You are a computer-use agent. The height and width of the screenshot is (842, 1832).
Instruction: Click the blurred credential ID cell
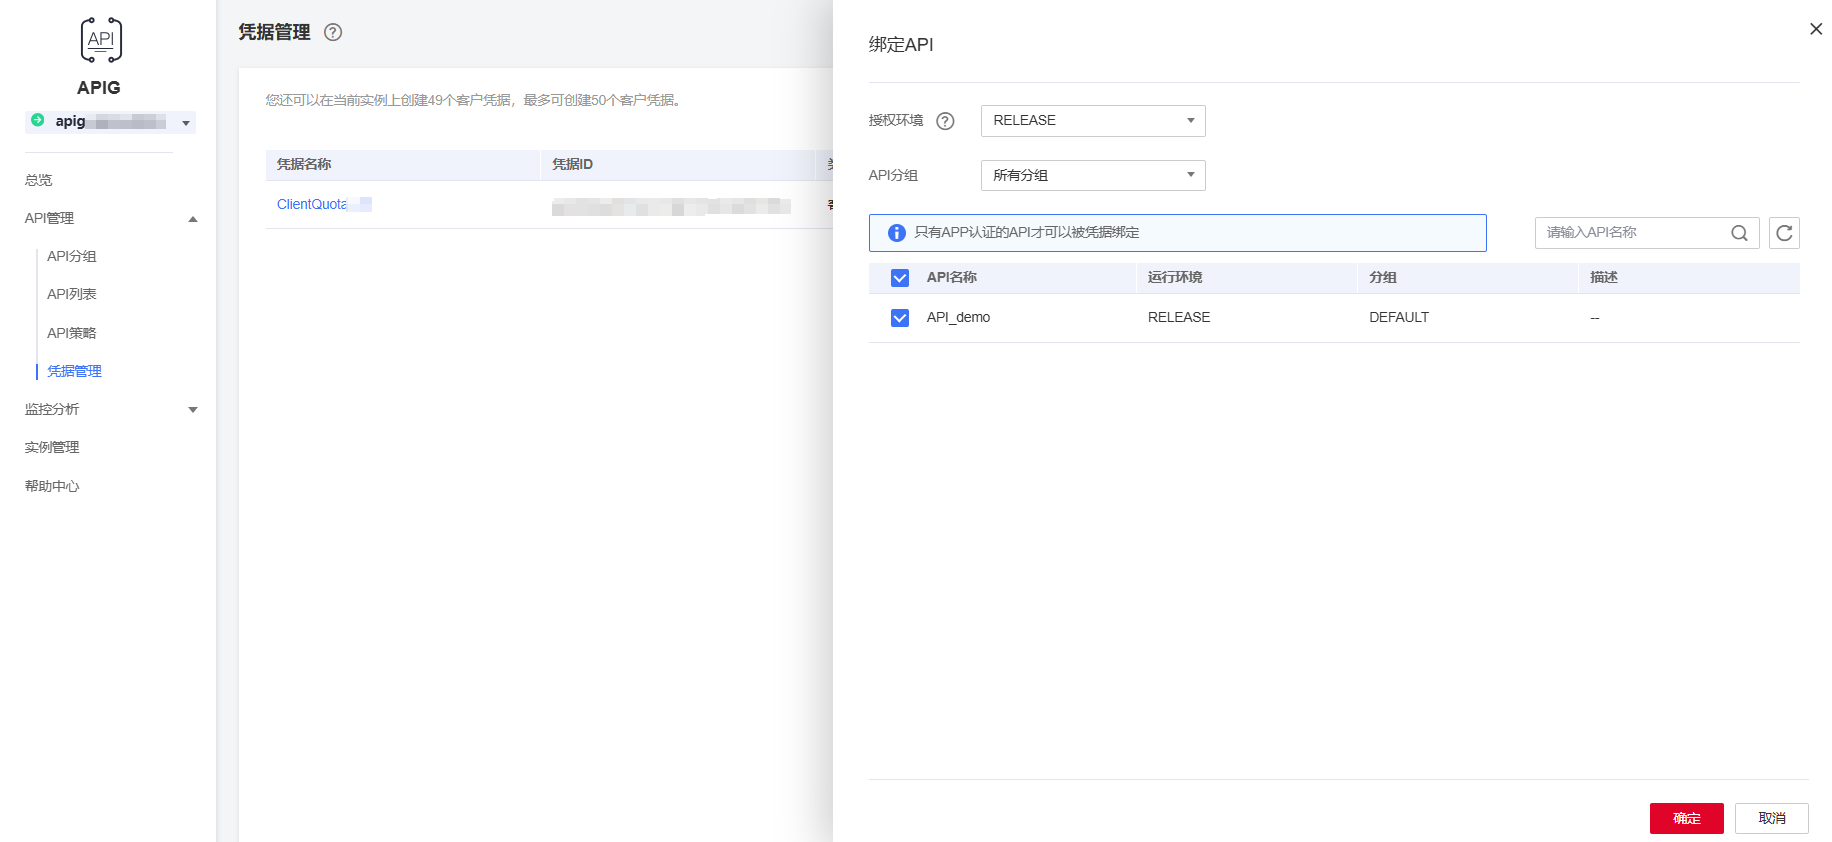671,206
